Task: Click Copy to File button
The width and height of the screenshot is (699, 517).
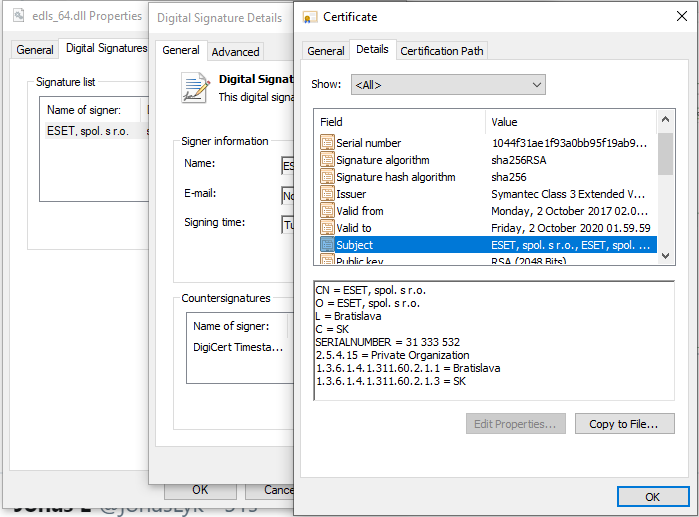Action: pos(624,424)
